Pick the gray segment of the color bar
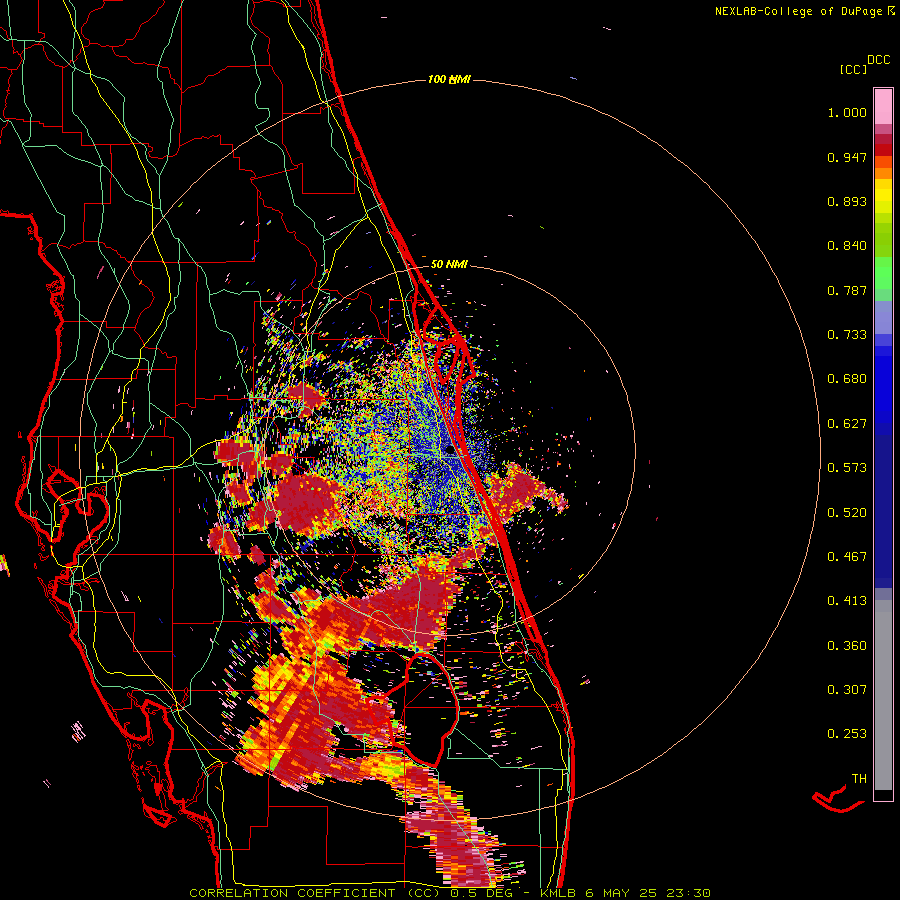900x900 pixels. [x=883, y=695]
